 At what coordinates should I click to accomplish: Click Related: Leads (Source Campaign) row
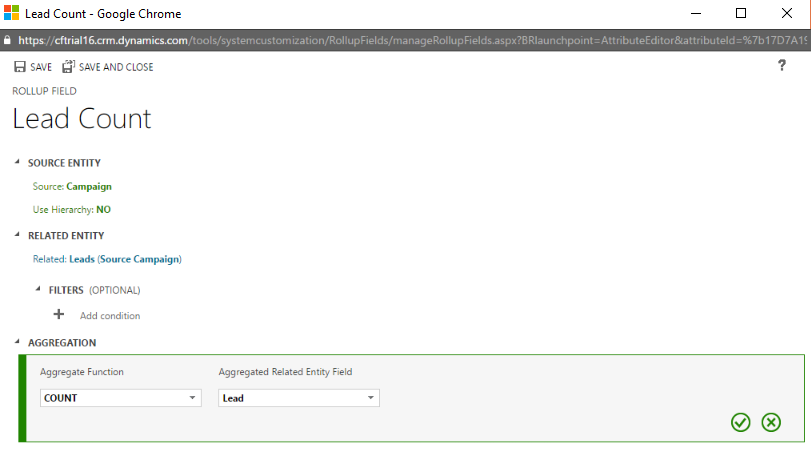(107, 260)
